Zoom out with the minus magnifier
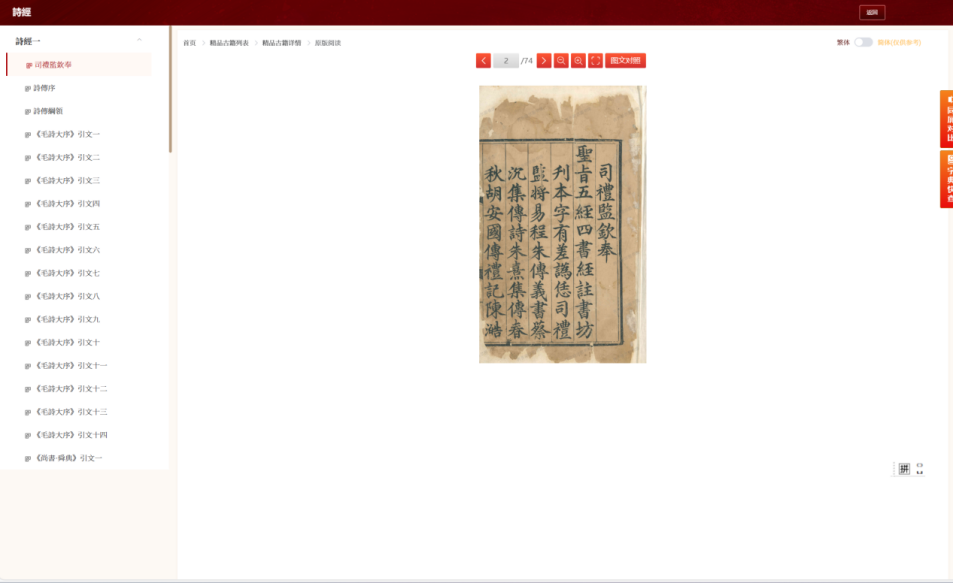953x583 pixels. click(x=561, y=61)
